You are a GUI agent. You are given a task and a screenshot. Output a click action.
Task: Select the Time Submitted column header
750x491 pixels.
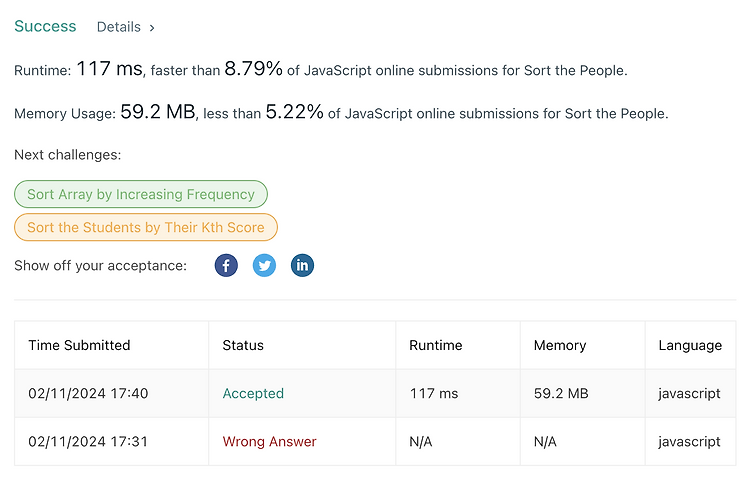(x=79, y=345)
